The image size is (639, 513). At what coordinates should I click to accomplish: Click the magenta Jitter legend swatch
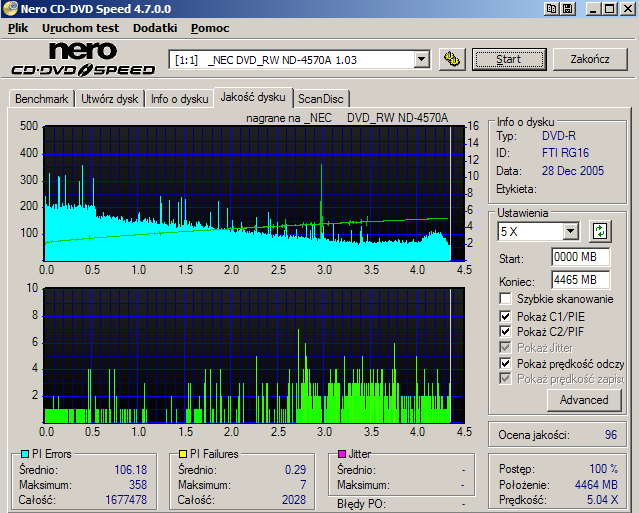(342, 454)
